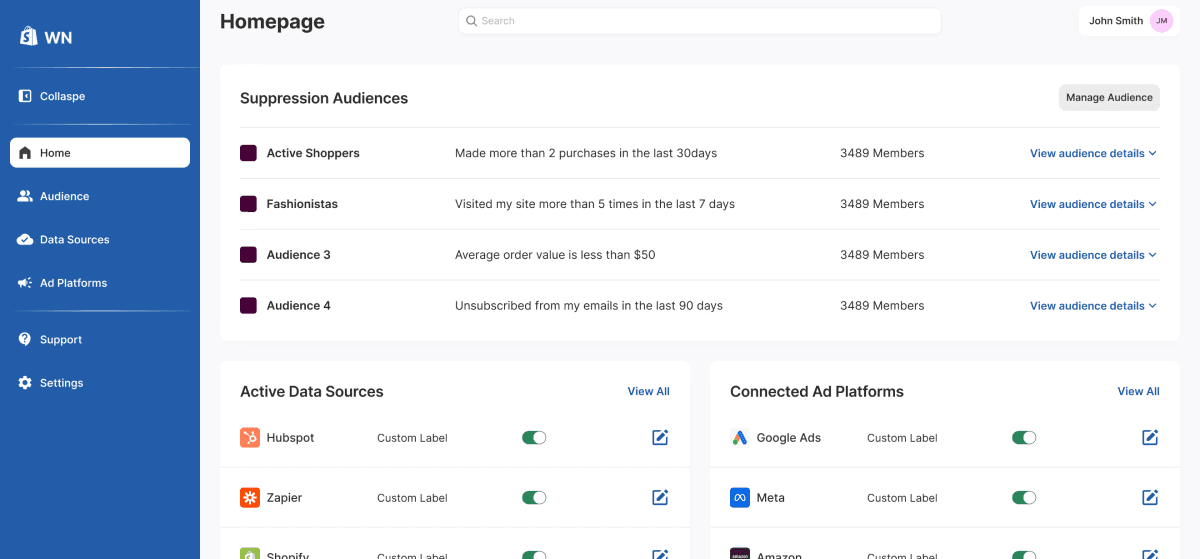This screenshot has width=1200, height=559.
Task: Click Meta Custom Label text
Action: (902, 498)
